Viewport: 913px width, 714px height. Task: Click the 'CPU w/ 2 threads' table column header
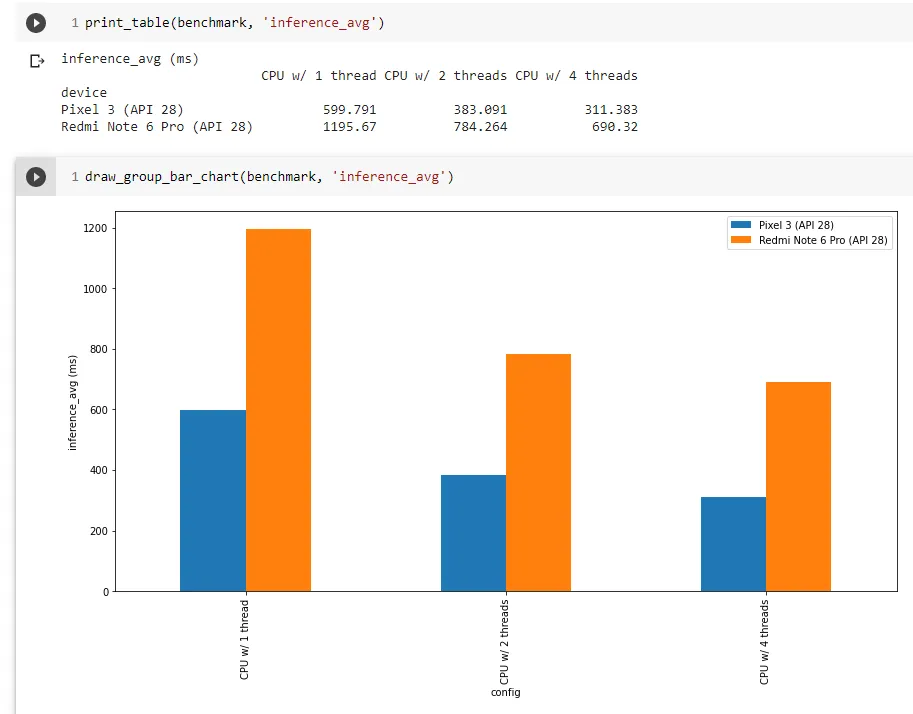point(445,76)
